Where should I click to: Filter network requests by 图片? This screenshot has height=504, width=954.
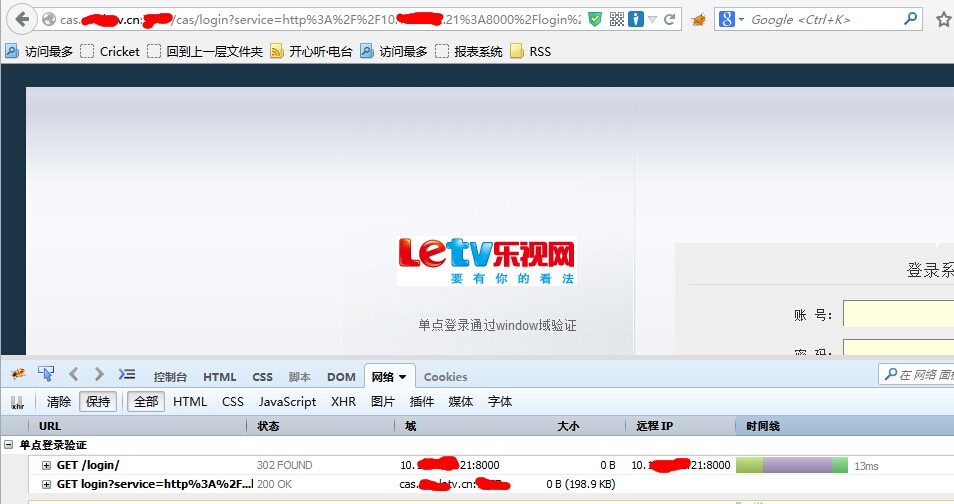383,402
